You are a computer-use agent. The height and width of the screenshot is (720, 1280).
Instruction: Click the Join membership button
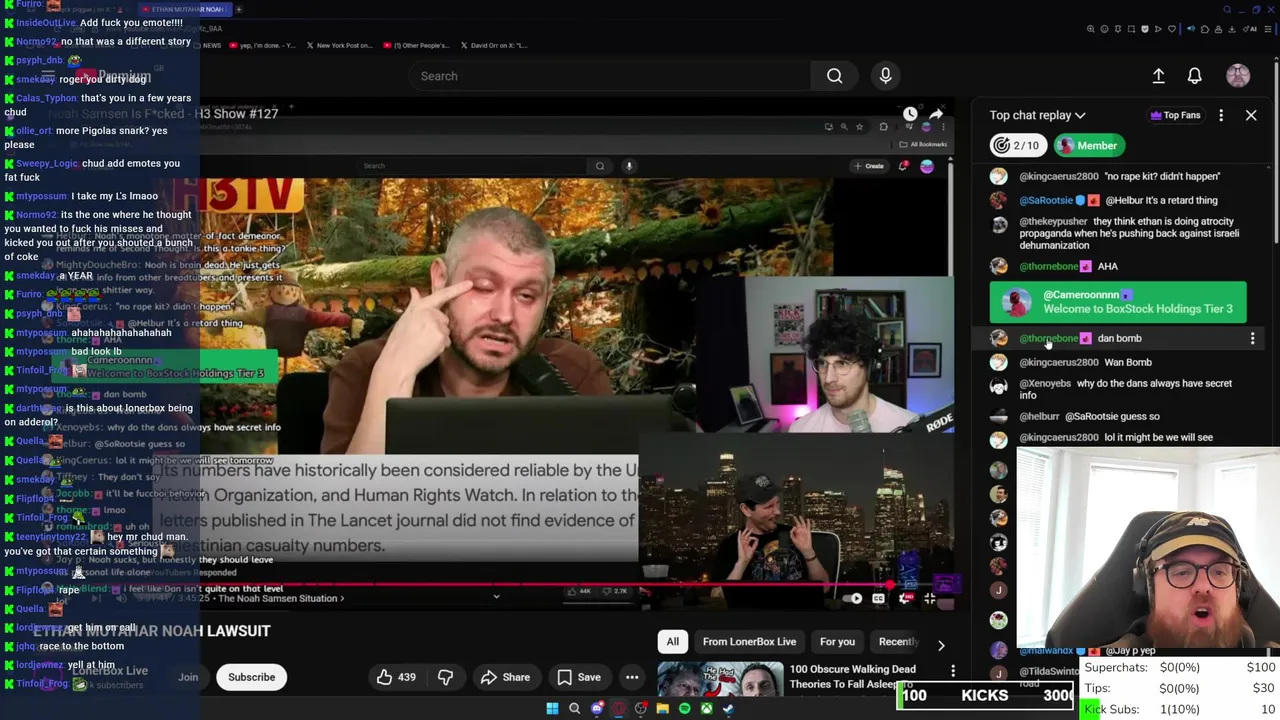point(188,677)
